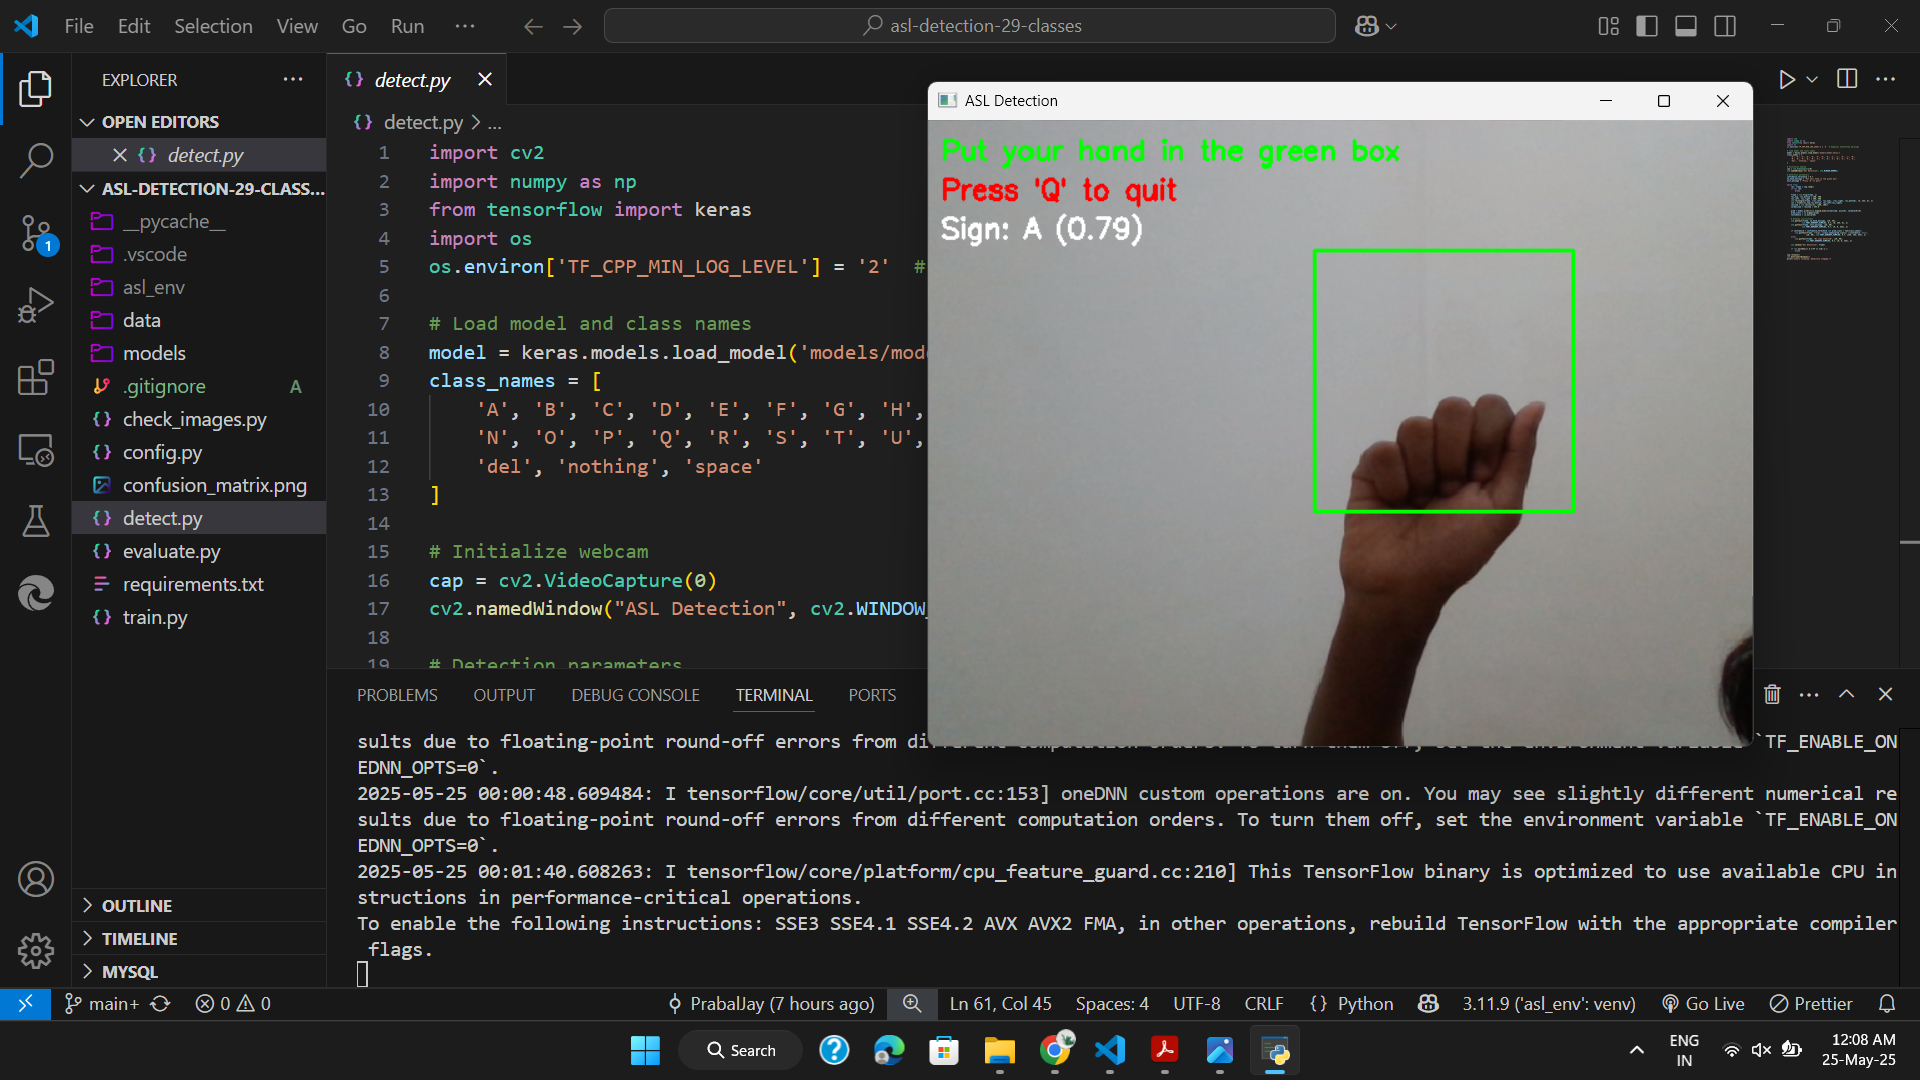Open the Edge browser tools icon in activity bar
This screenshot has width=1920, height=1080.
[36, 593]
